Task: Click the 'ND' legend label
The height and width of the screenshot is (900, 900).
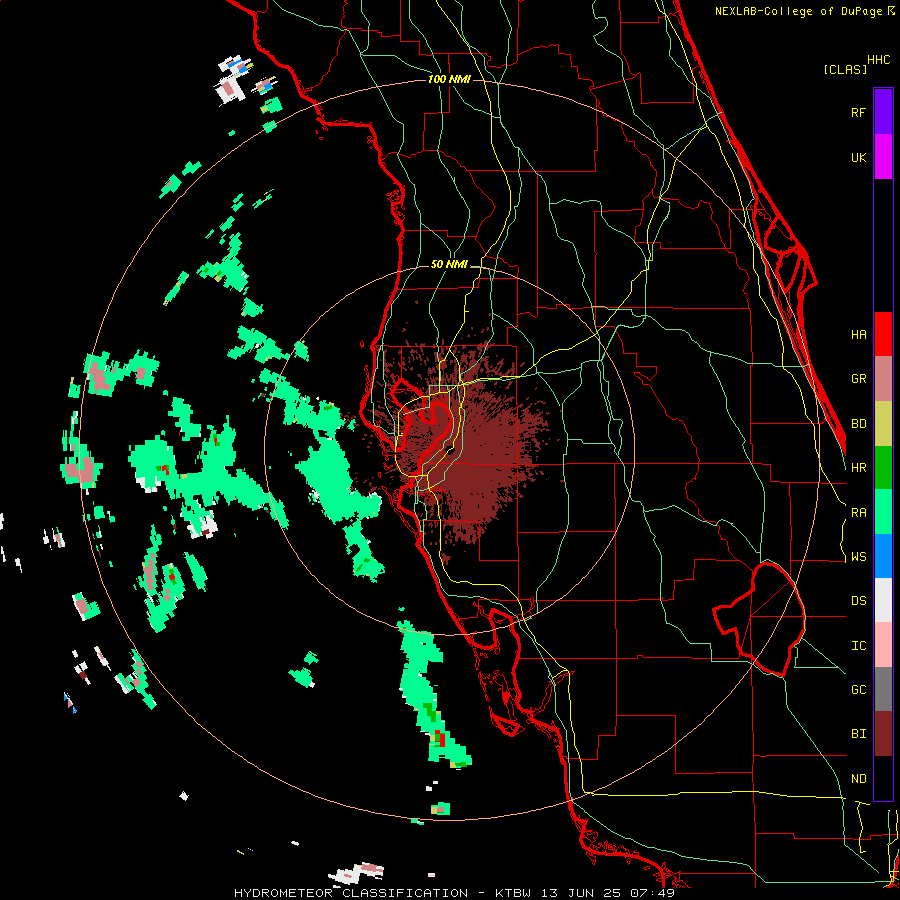Action: click(x=858, y=778)
